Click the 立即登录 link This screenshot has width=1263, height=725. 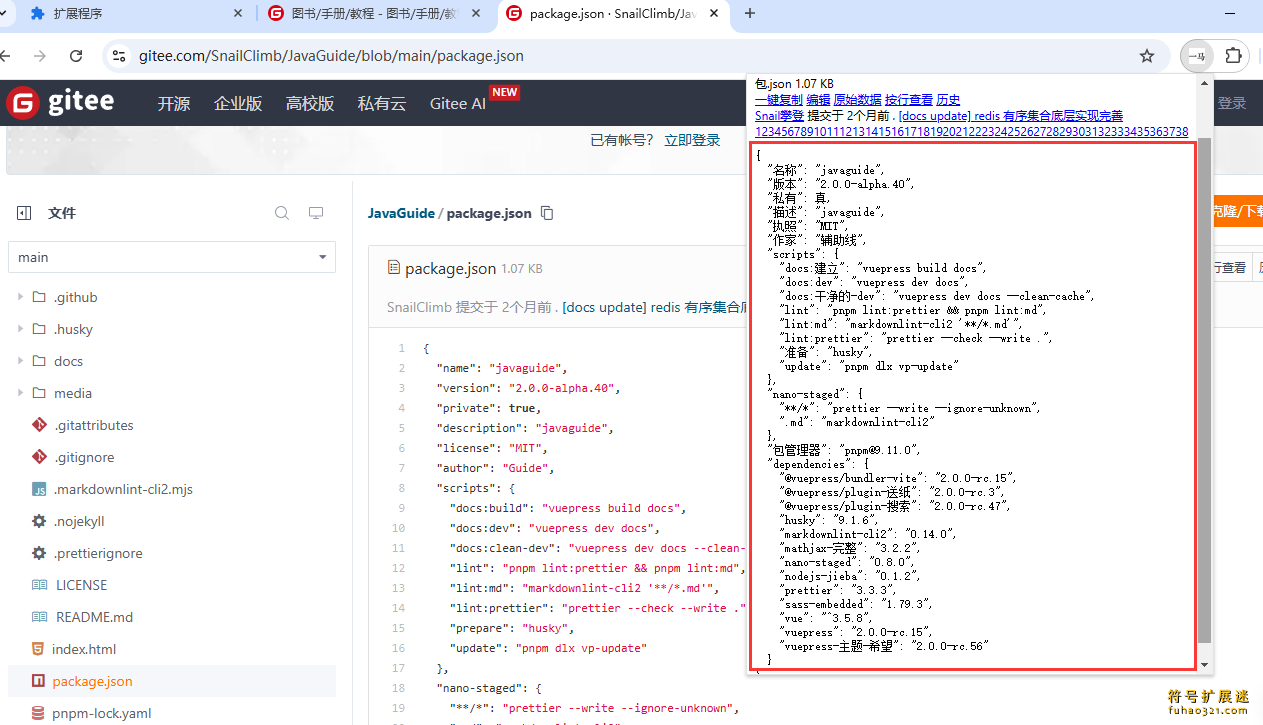[x=692, y=140]
